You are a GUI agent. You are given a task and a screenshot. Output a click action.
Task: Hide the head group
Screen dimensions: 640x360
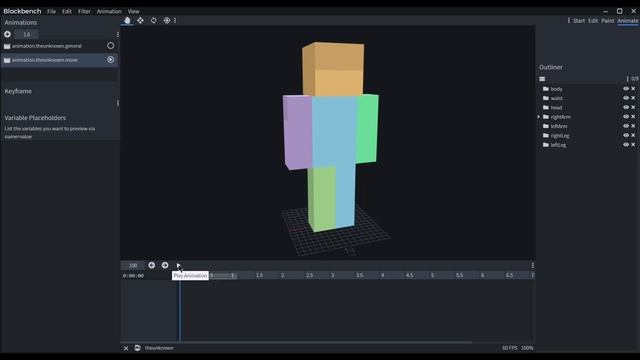(x=626, y=107)
